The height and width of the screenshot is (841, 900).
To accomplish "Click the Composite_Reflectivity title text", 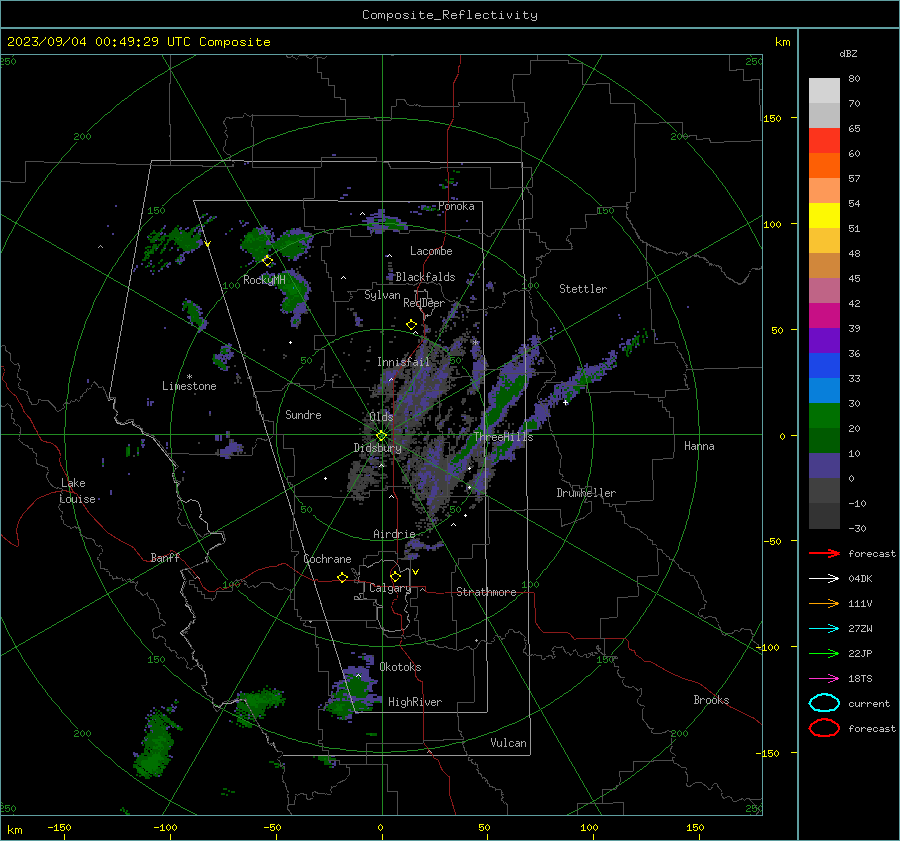I will tap(449, 15).
